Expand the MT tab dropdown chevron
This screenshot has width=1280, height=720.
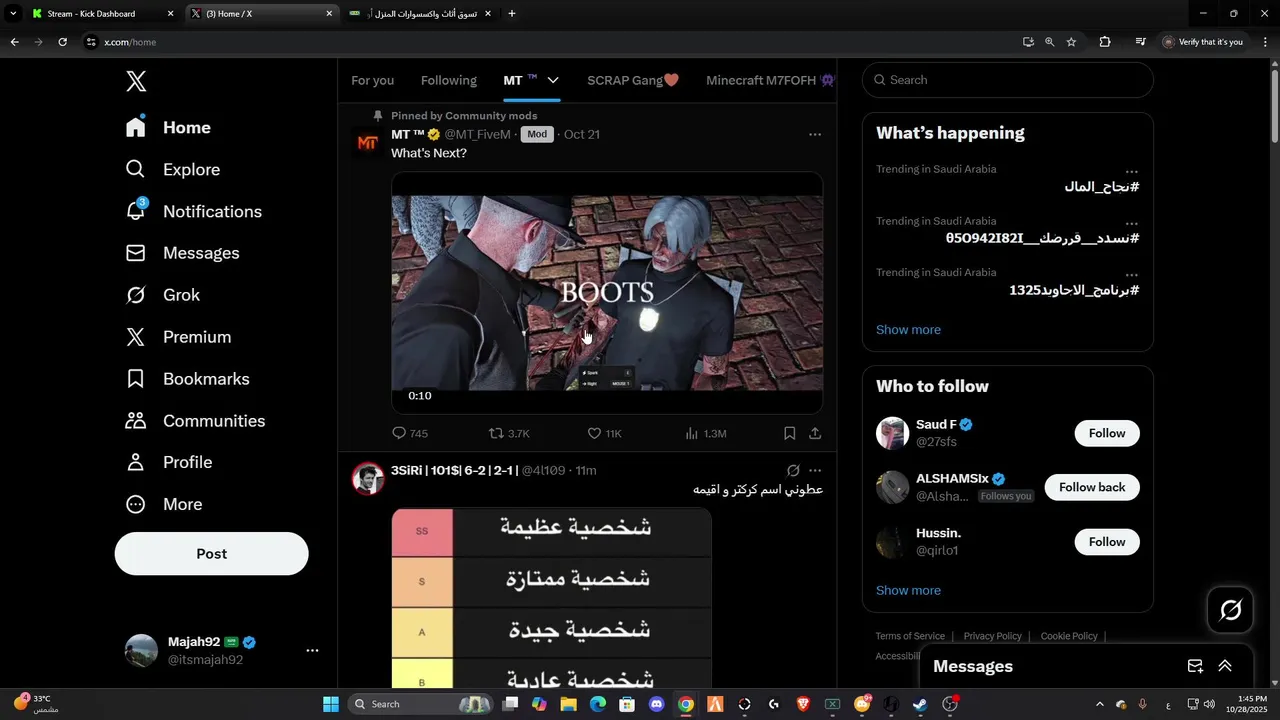click(x=553, y=80)
